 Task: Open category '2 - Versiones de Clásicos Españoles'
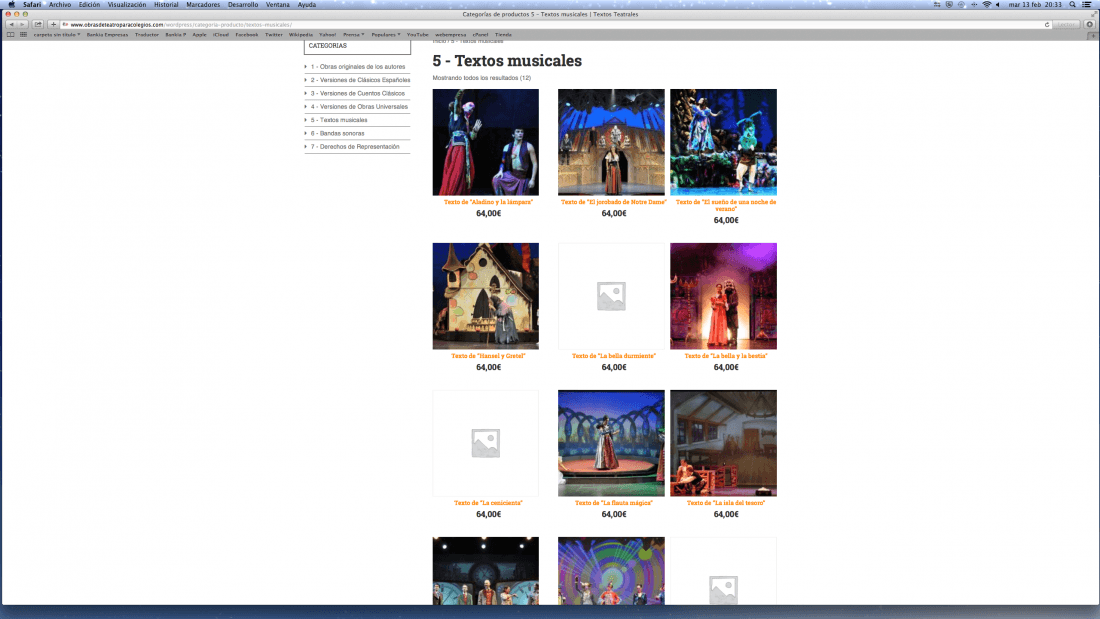[361, 80]
